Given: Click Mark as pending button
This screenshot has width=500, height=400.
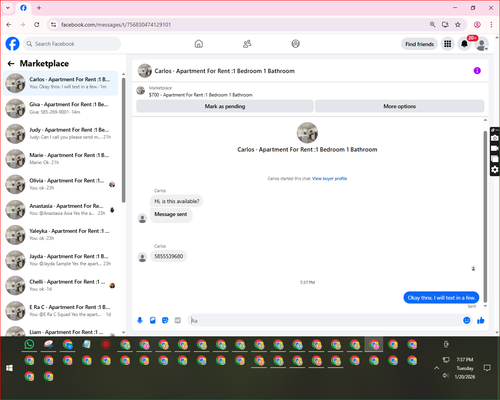Looking at the screenshot, I should (225, 106).
